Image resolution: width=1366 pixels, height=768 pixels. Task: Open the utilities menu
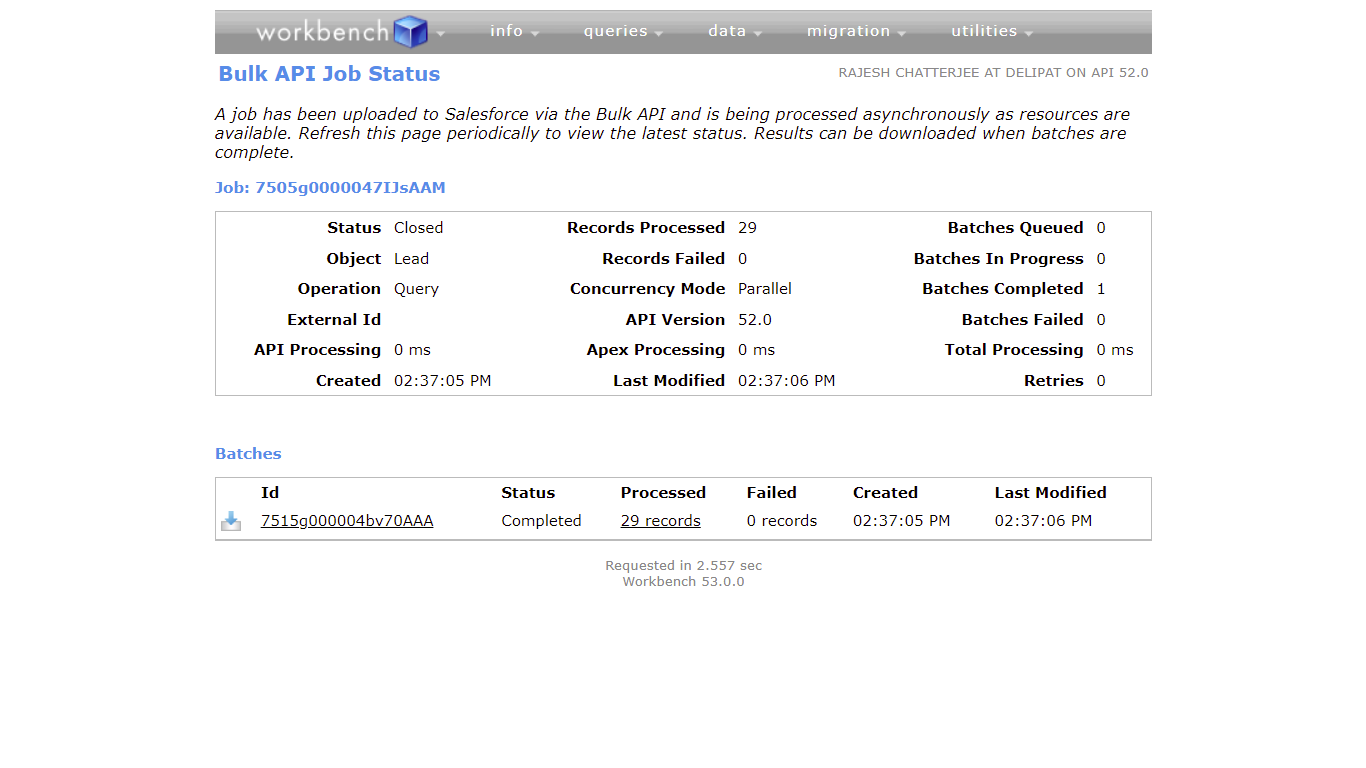pos(992,31)
